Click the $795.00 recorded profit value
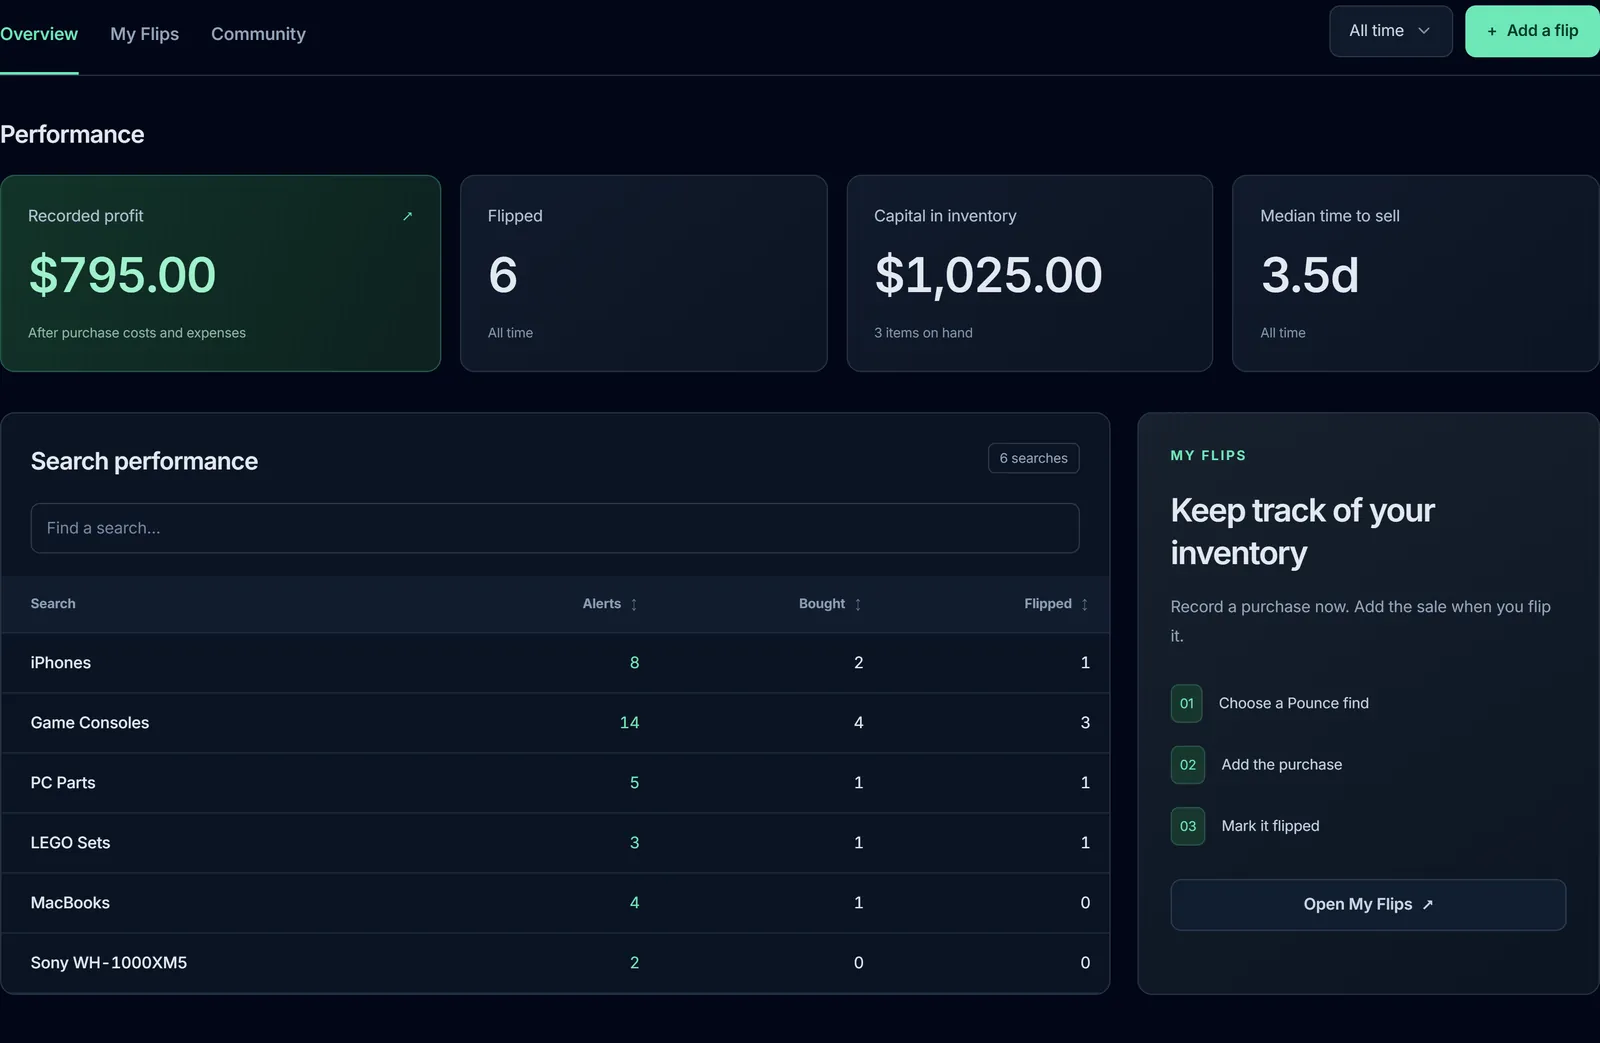1600x1043 pixels. point(122,275)
